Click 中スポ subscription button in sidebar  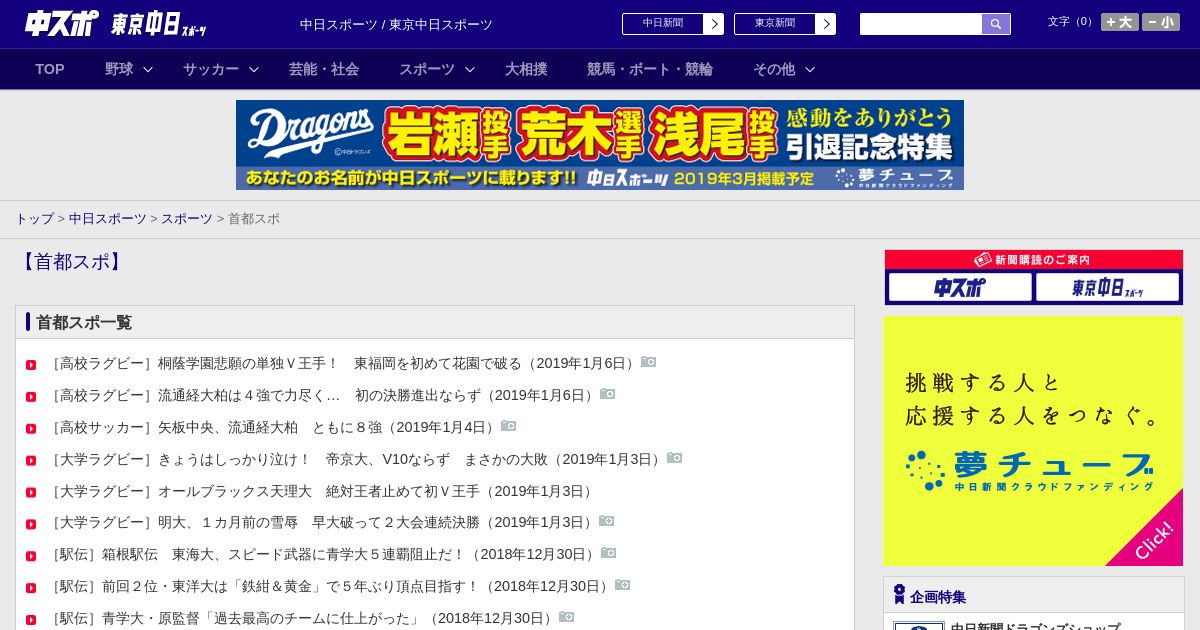pos(960,288)
